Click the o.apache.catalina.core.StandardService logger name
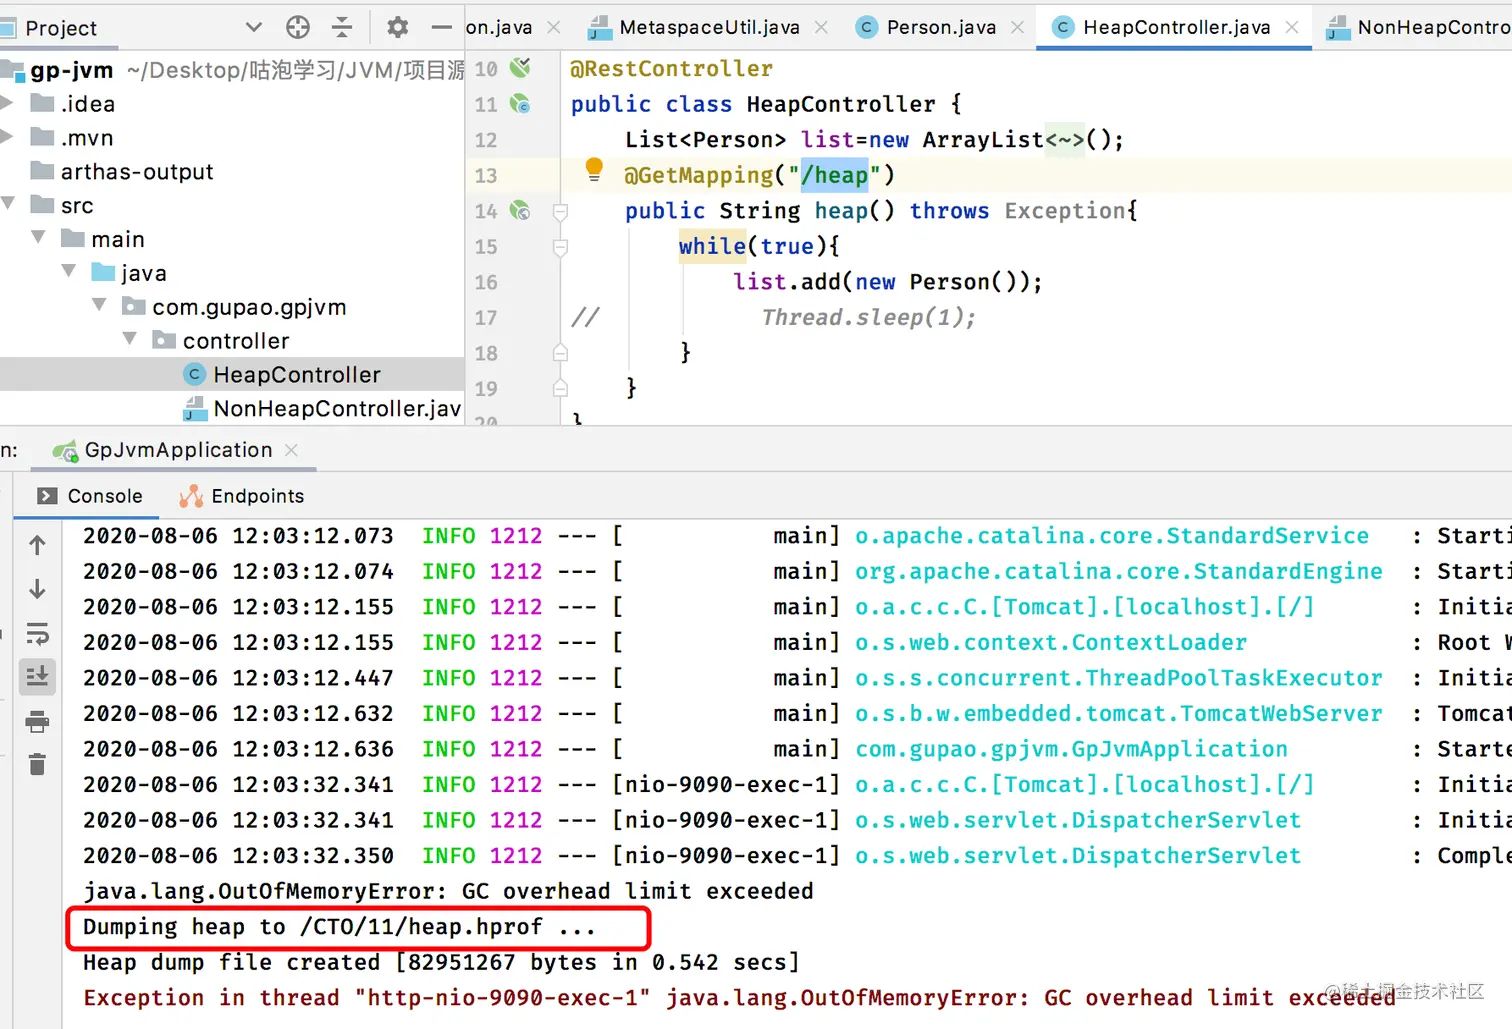The width and height of the screenshot is (1512, 1029). pos(1112,536)
